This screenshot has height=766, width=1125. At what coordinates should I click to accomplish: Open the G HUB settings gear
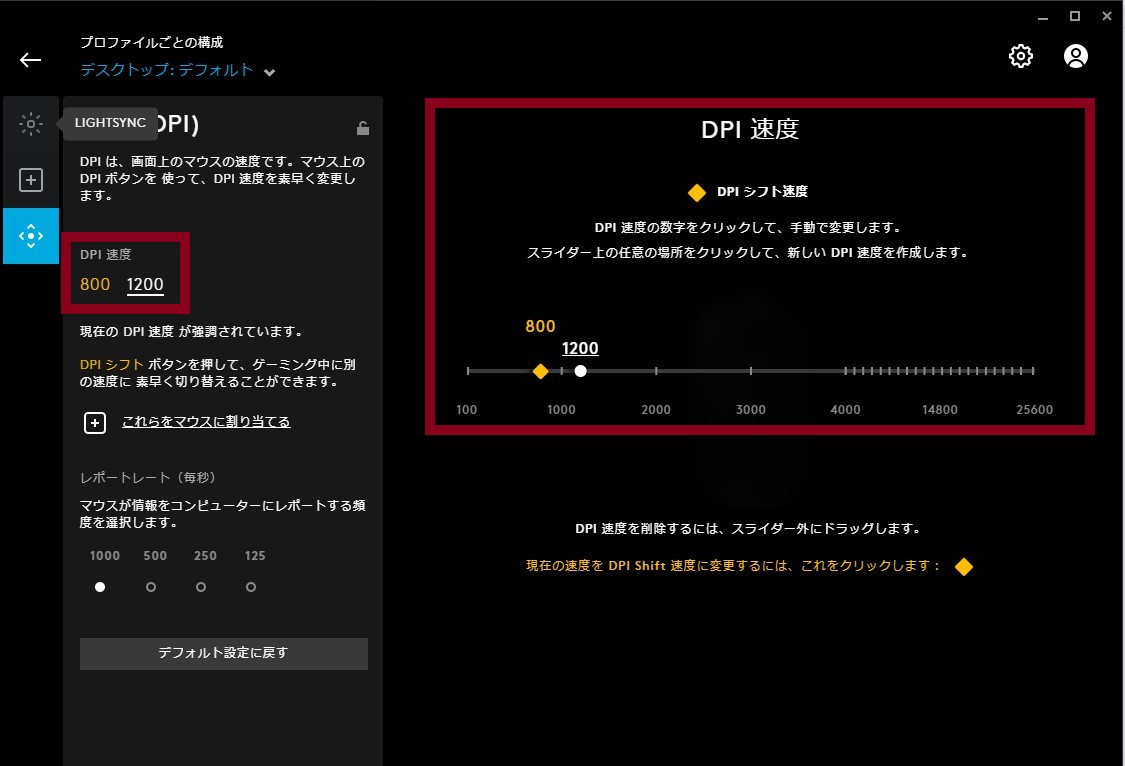pos(1020,56)
